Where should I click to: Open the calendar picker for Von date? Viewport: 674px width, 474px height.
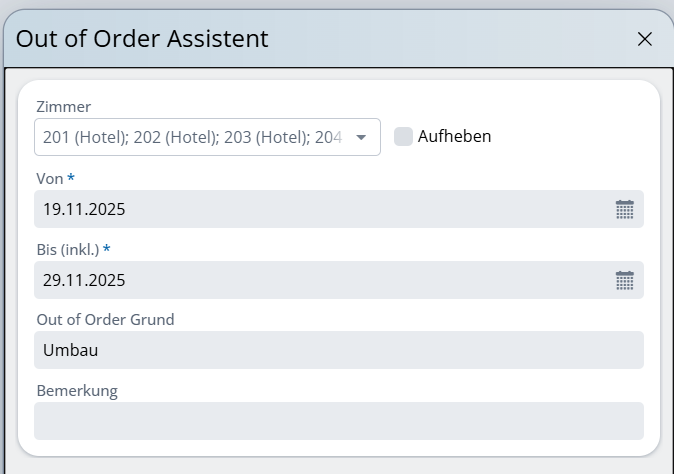[625, 209]
